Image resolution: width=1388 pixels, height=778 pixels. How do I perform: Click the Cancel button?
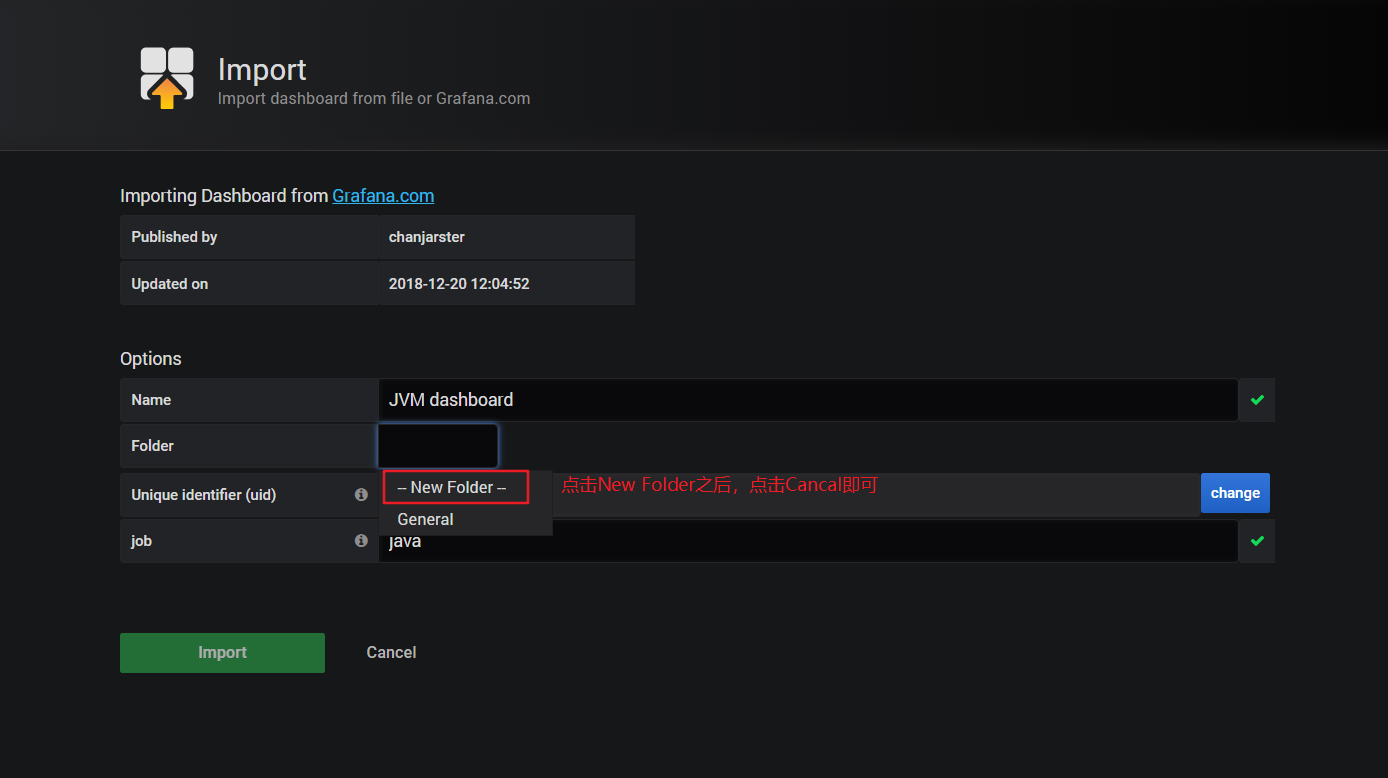pos(391,653)
